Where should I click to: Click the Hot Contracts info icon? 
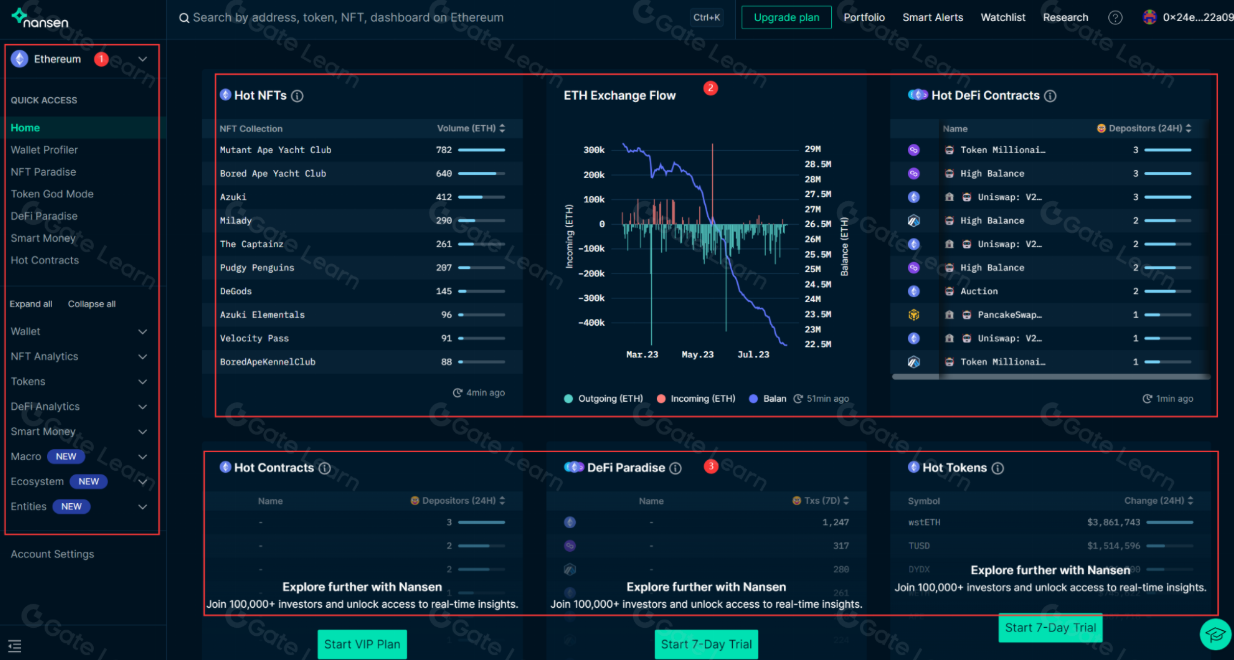[324, 468]
